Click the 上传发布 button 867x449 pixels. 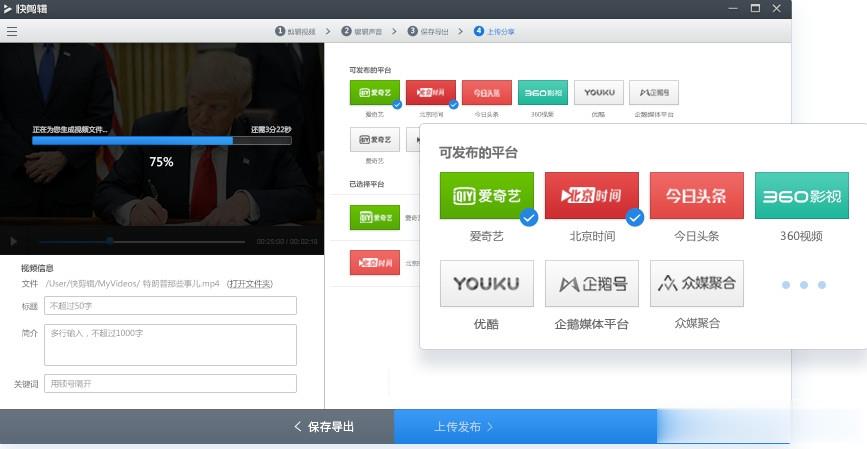pos(525,426)
